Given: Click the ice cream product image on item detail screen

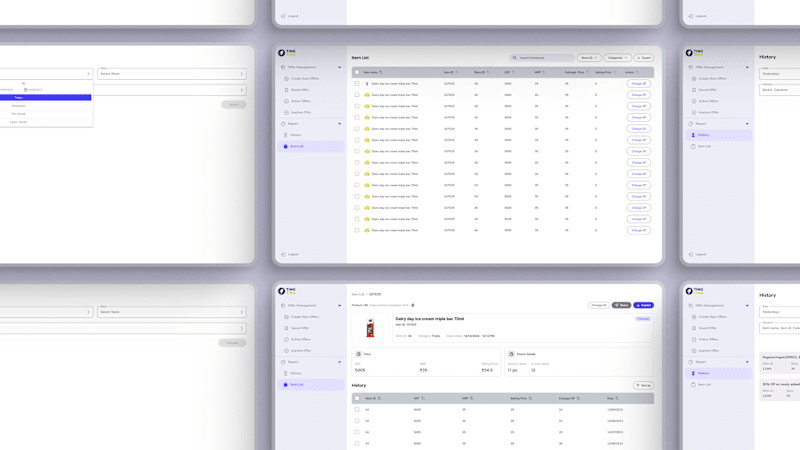Looking at the screenshot, I should pos(370,328).
